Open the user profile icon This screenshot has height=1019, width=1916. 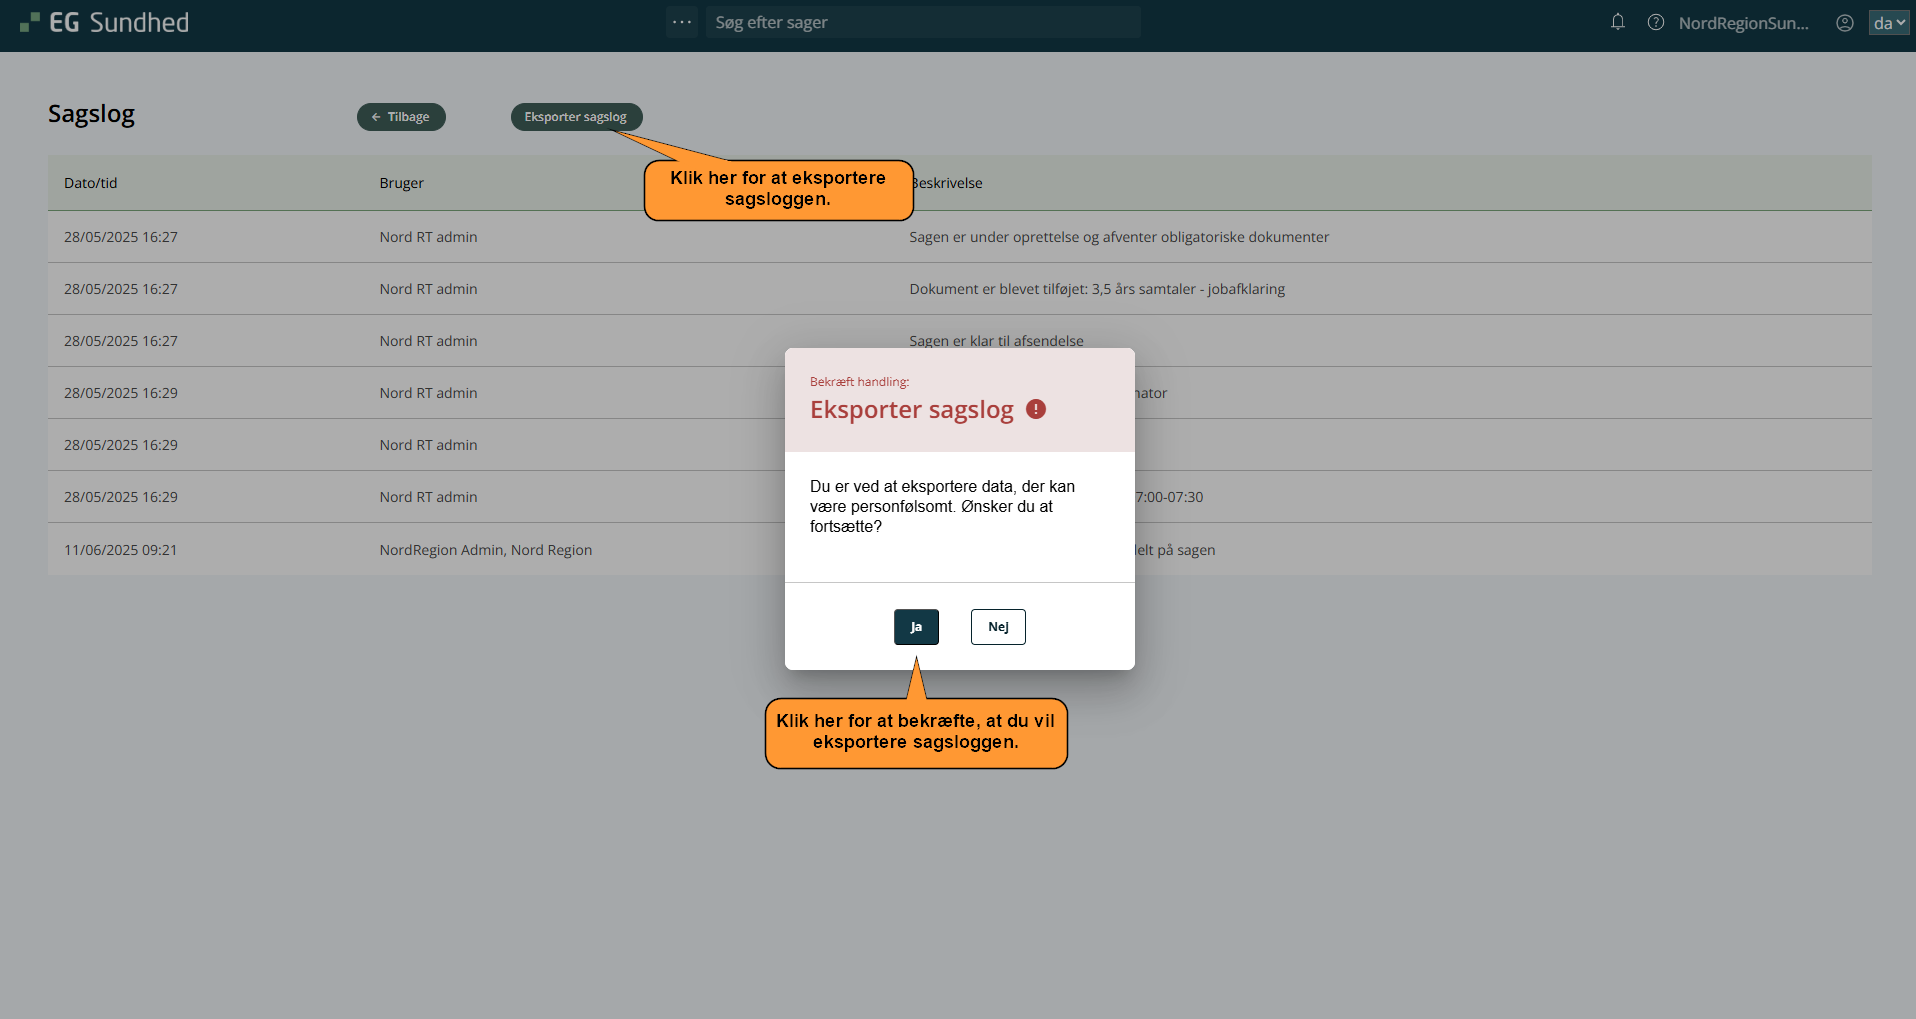[1844, 23]
